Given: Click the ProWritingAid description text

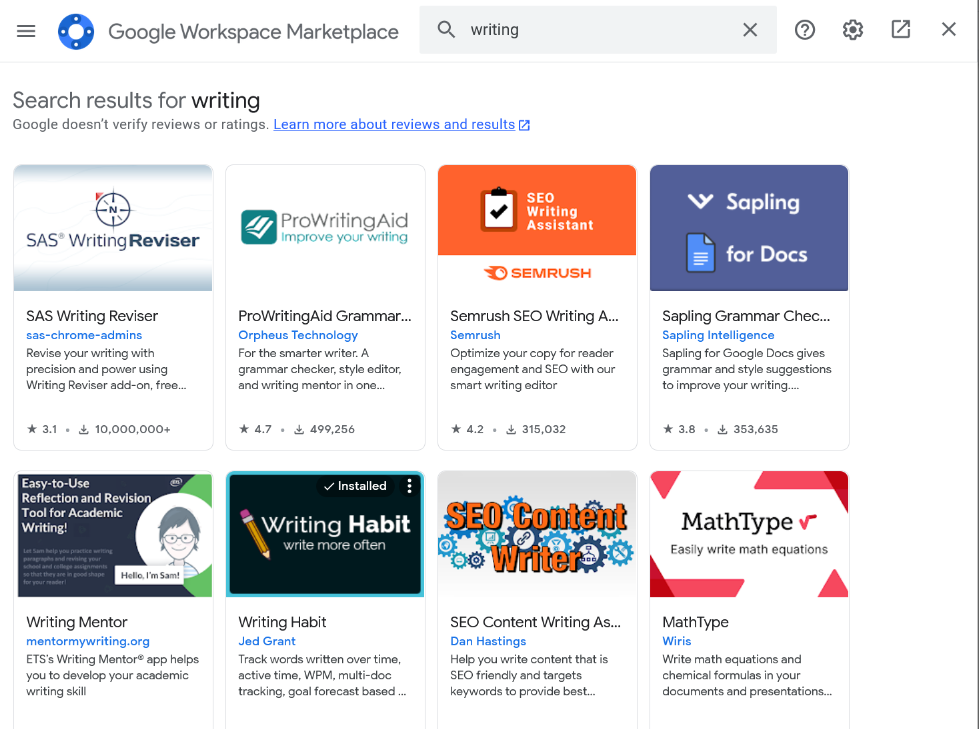Looking at the screenshot, I should pos(320,369).
